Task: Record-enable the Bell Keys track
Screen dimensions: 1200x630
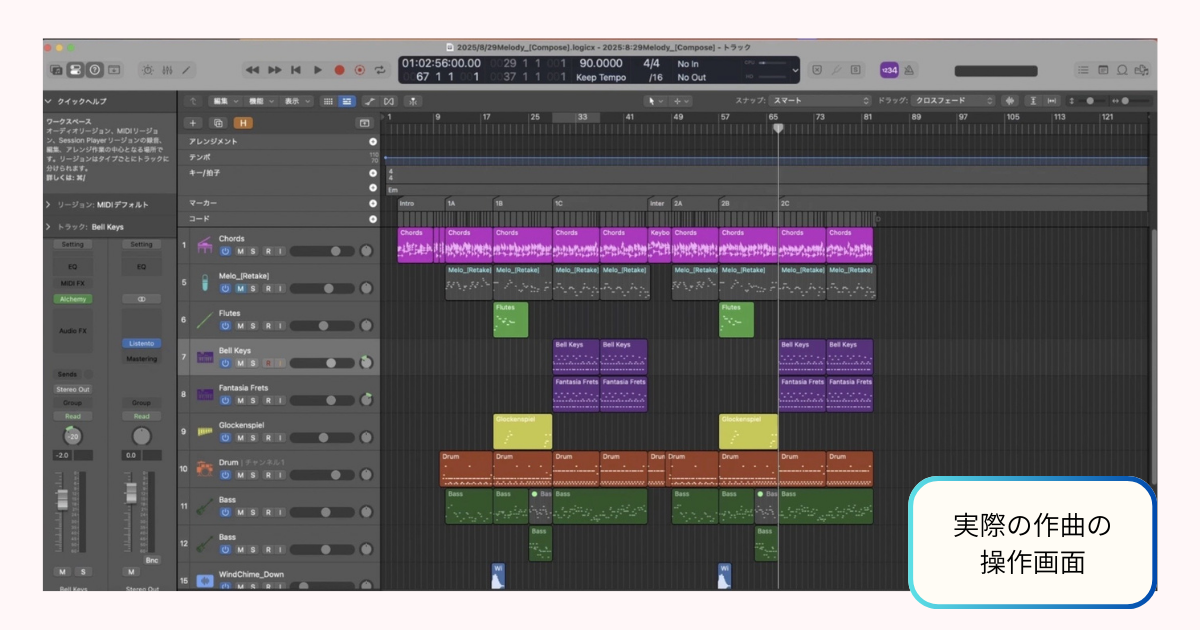Action: 267,363
